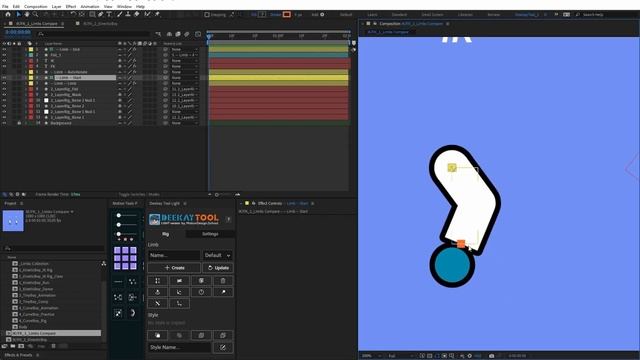Screen dimensions: 640x360
Task: Toggle visibility of selected Limb Start layer
Action: point(4,78)
